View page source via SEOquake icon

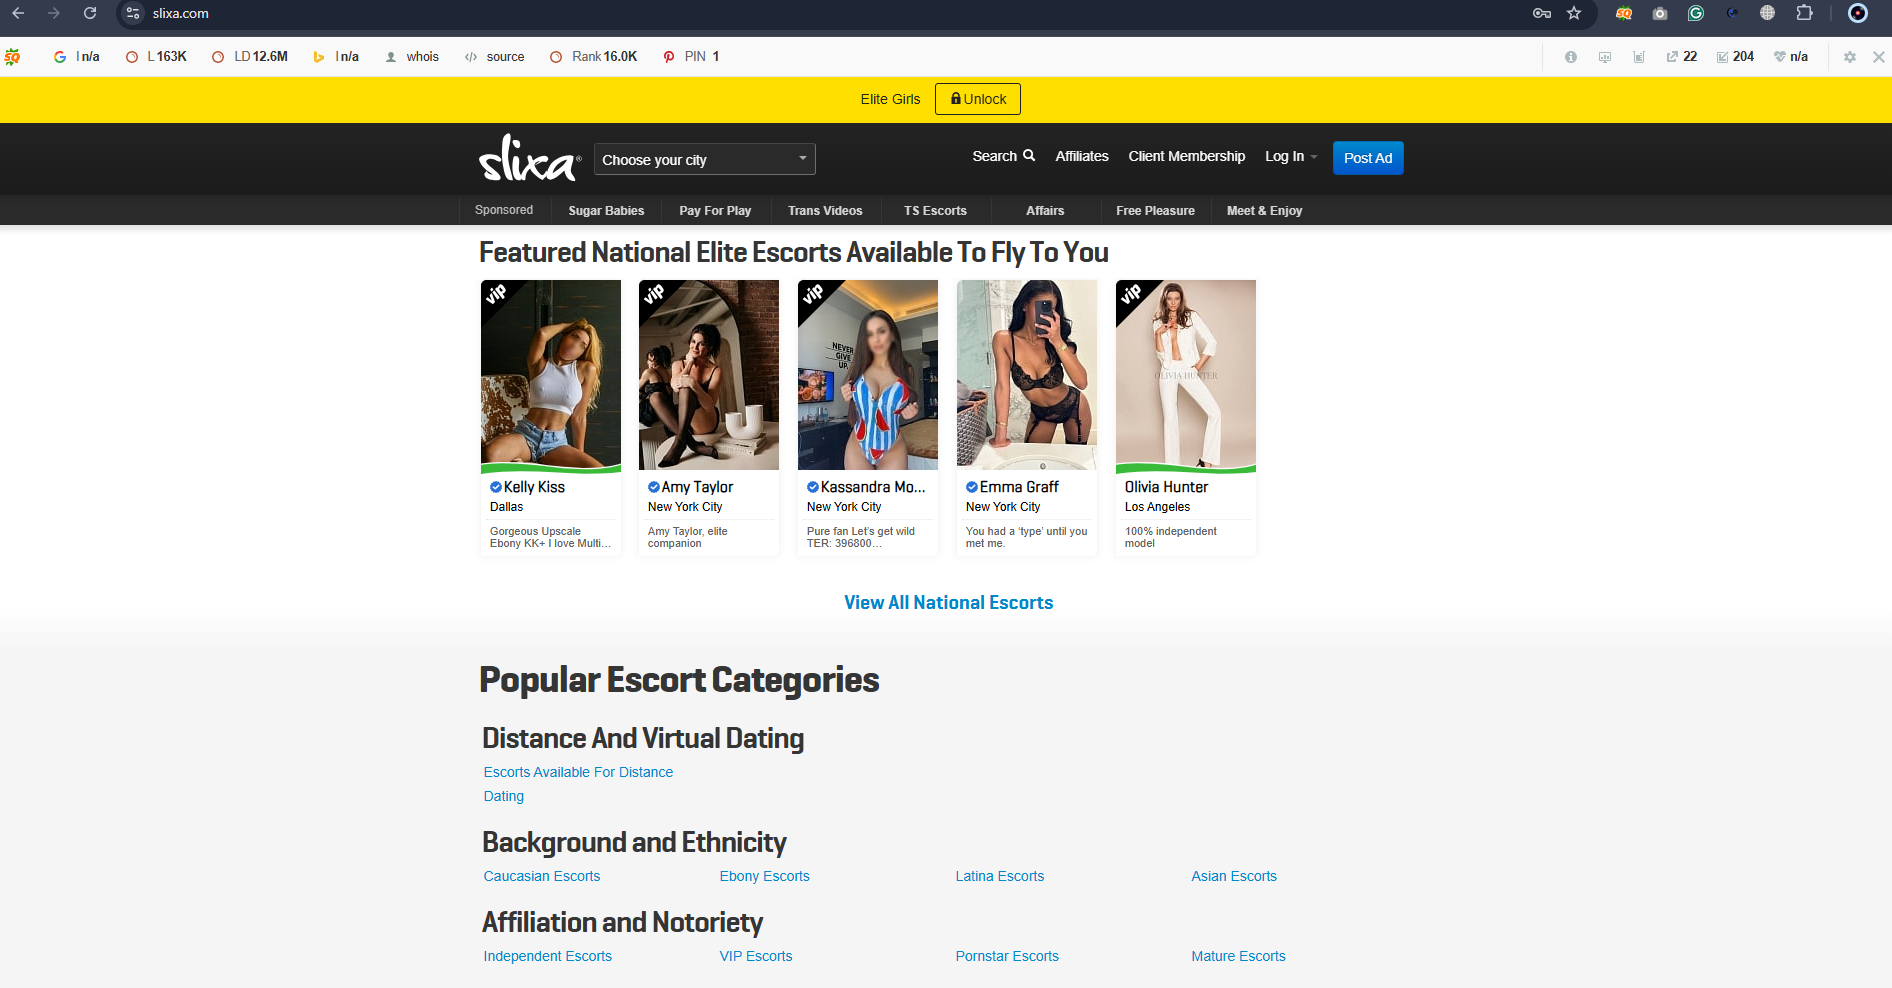pyautogui.click(x=494, y=56)
